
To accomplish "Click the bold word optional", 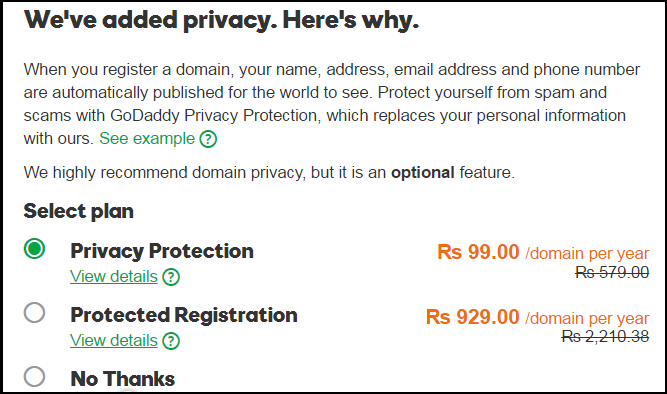I will (423, 173).
